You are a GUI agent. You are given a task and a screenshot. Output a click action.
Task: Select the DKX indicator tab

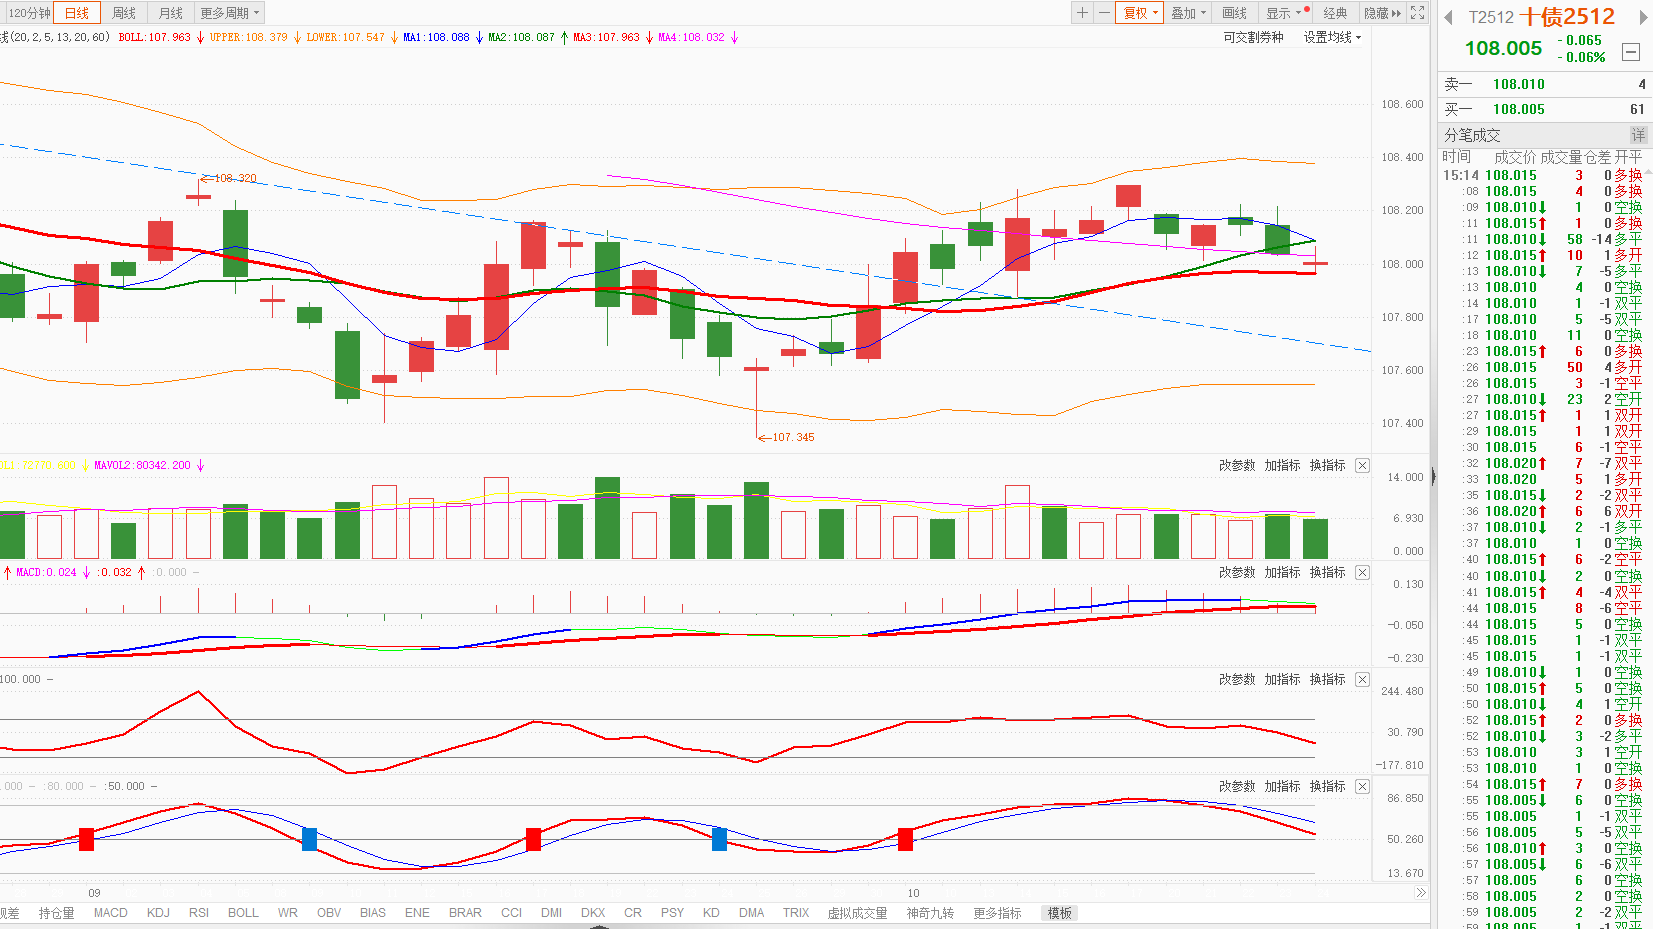[x=593, y=913]
